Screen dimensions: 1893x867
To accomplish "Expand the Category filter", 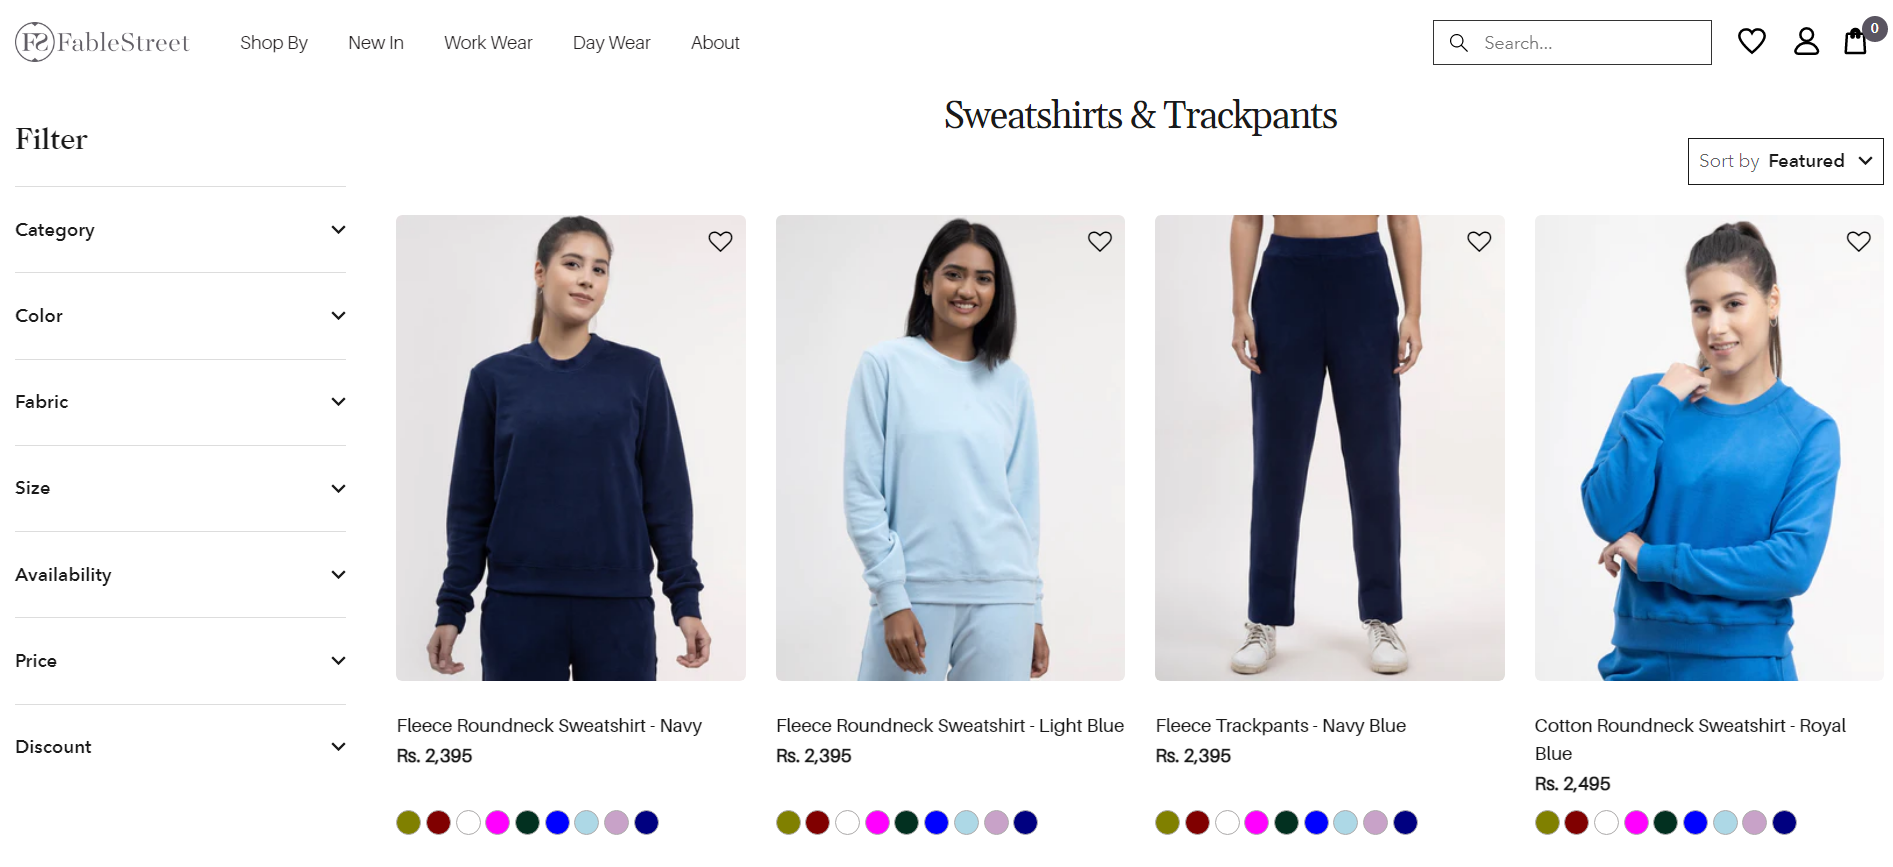I will (180, 230).
